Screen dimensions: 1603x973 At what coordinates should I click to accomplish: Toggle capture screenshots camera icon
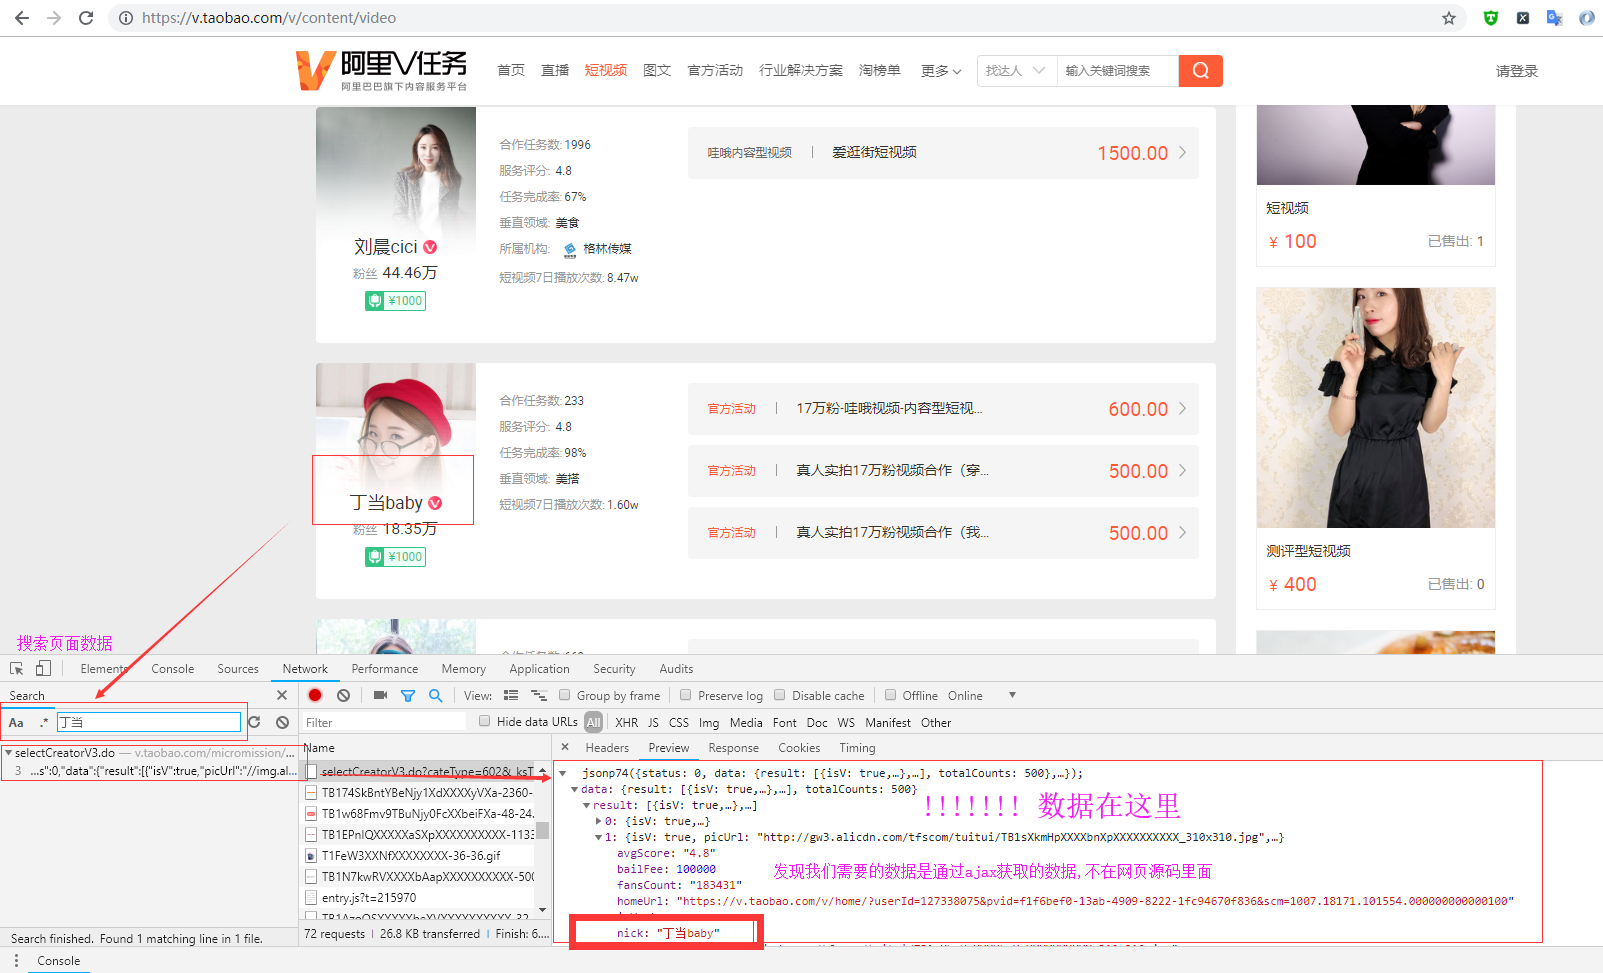click(x=380, y=695)
